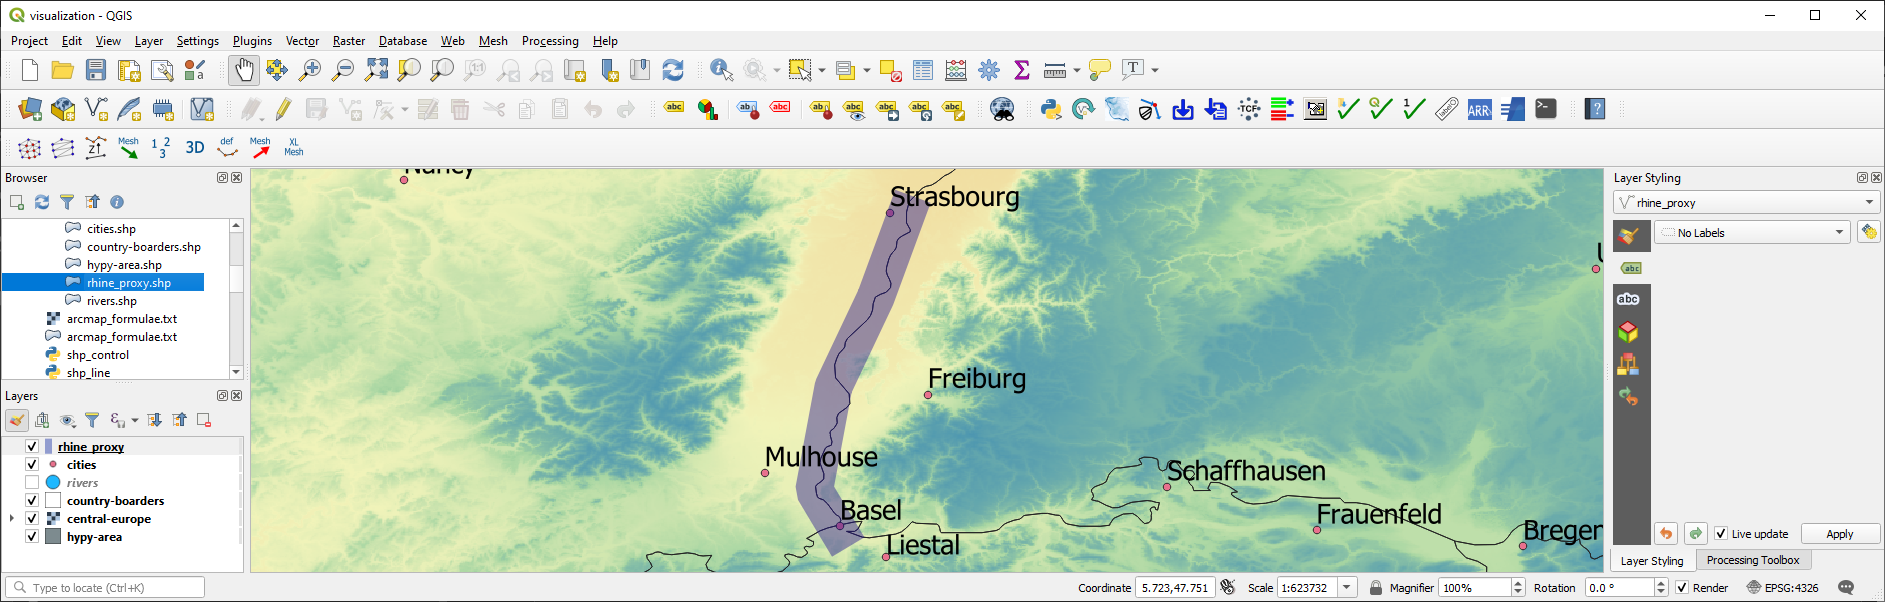This screenshot has width=1885, height=602.
Task: Click the XL Mesh toolbar icon
Action: (x=293, y=148)
